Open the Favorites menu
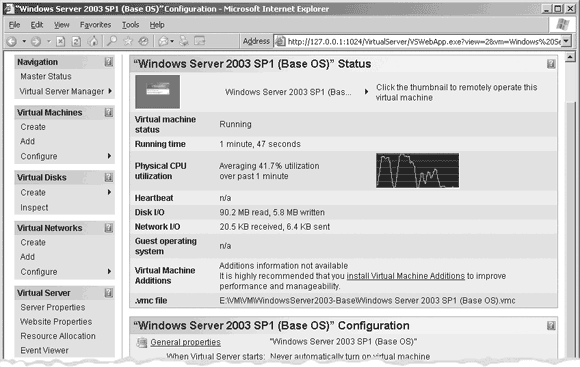Viewport: 580px width, 367px height. (95, 25)
